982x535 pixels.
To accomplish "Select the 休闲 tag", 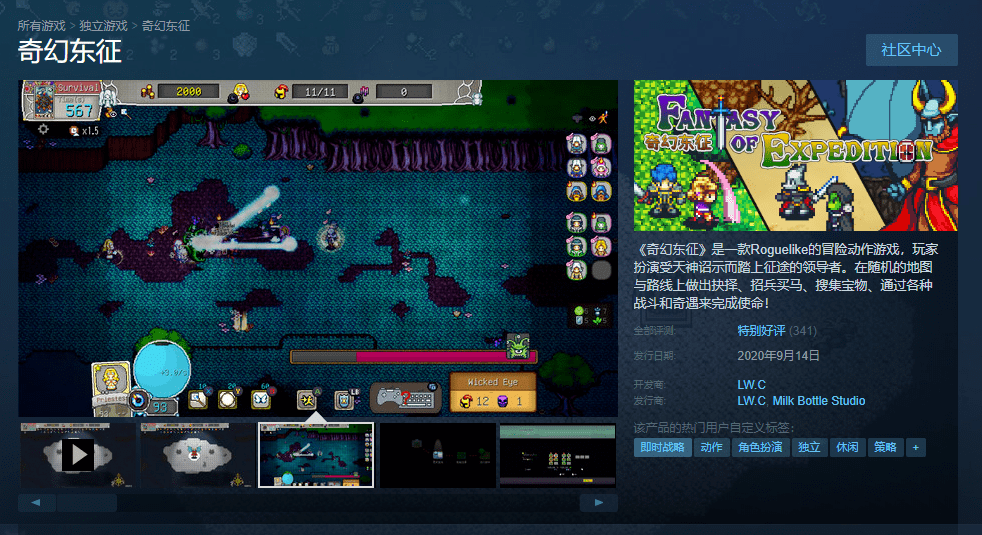I will click(x=847, y=447).
